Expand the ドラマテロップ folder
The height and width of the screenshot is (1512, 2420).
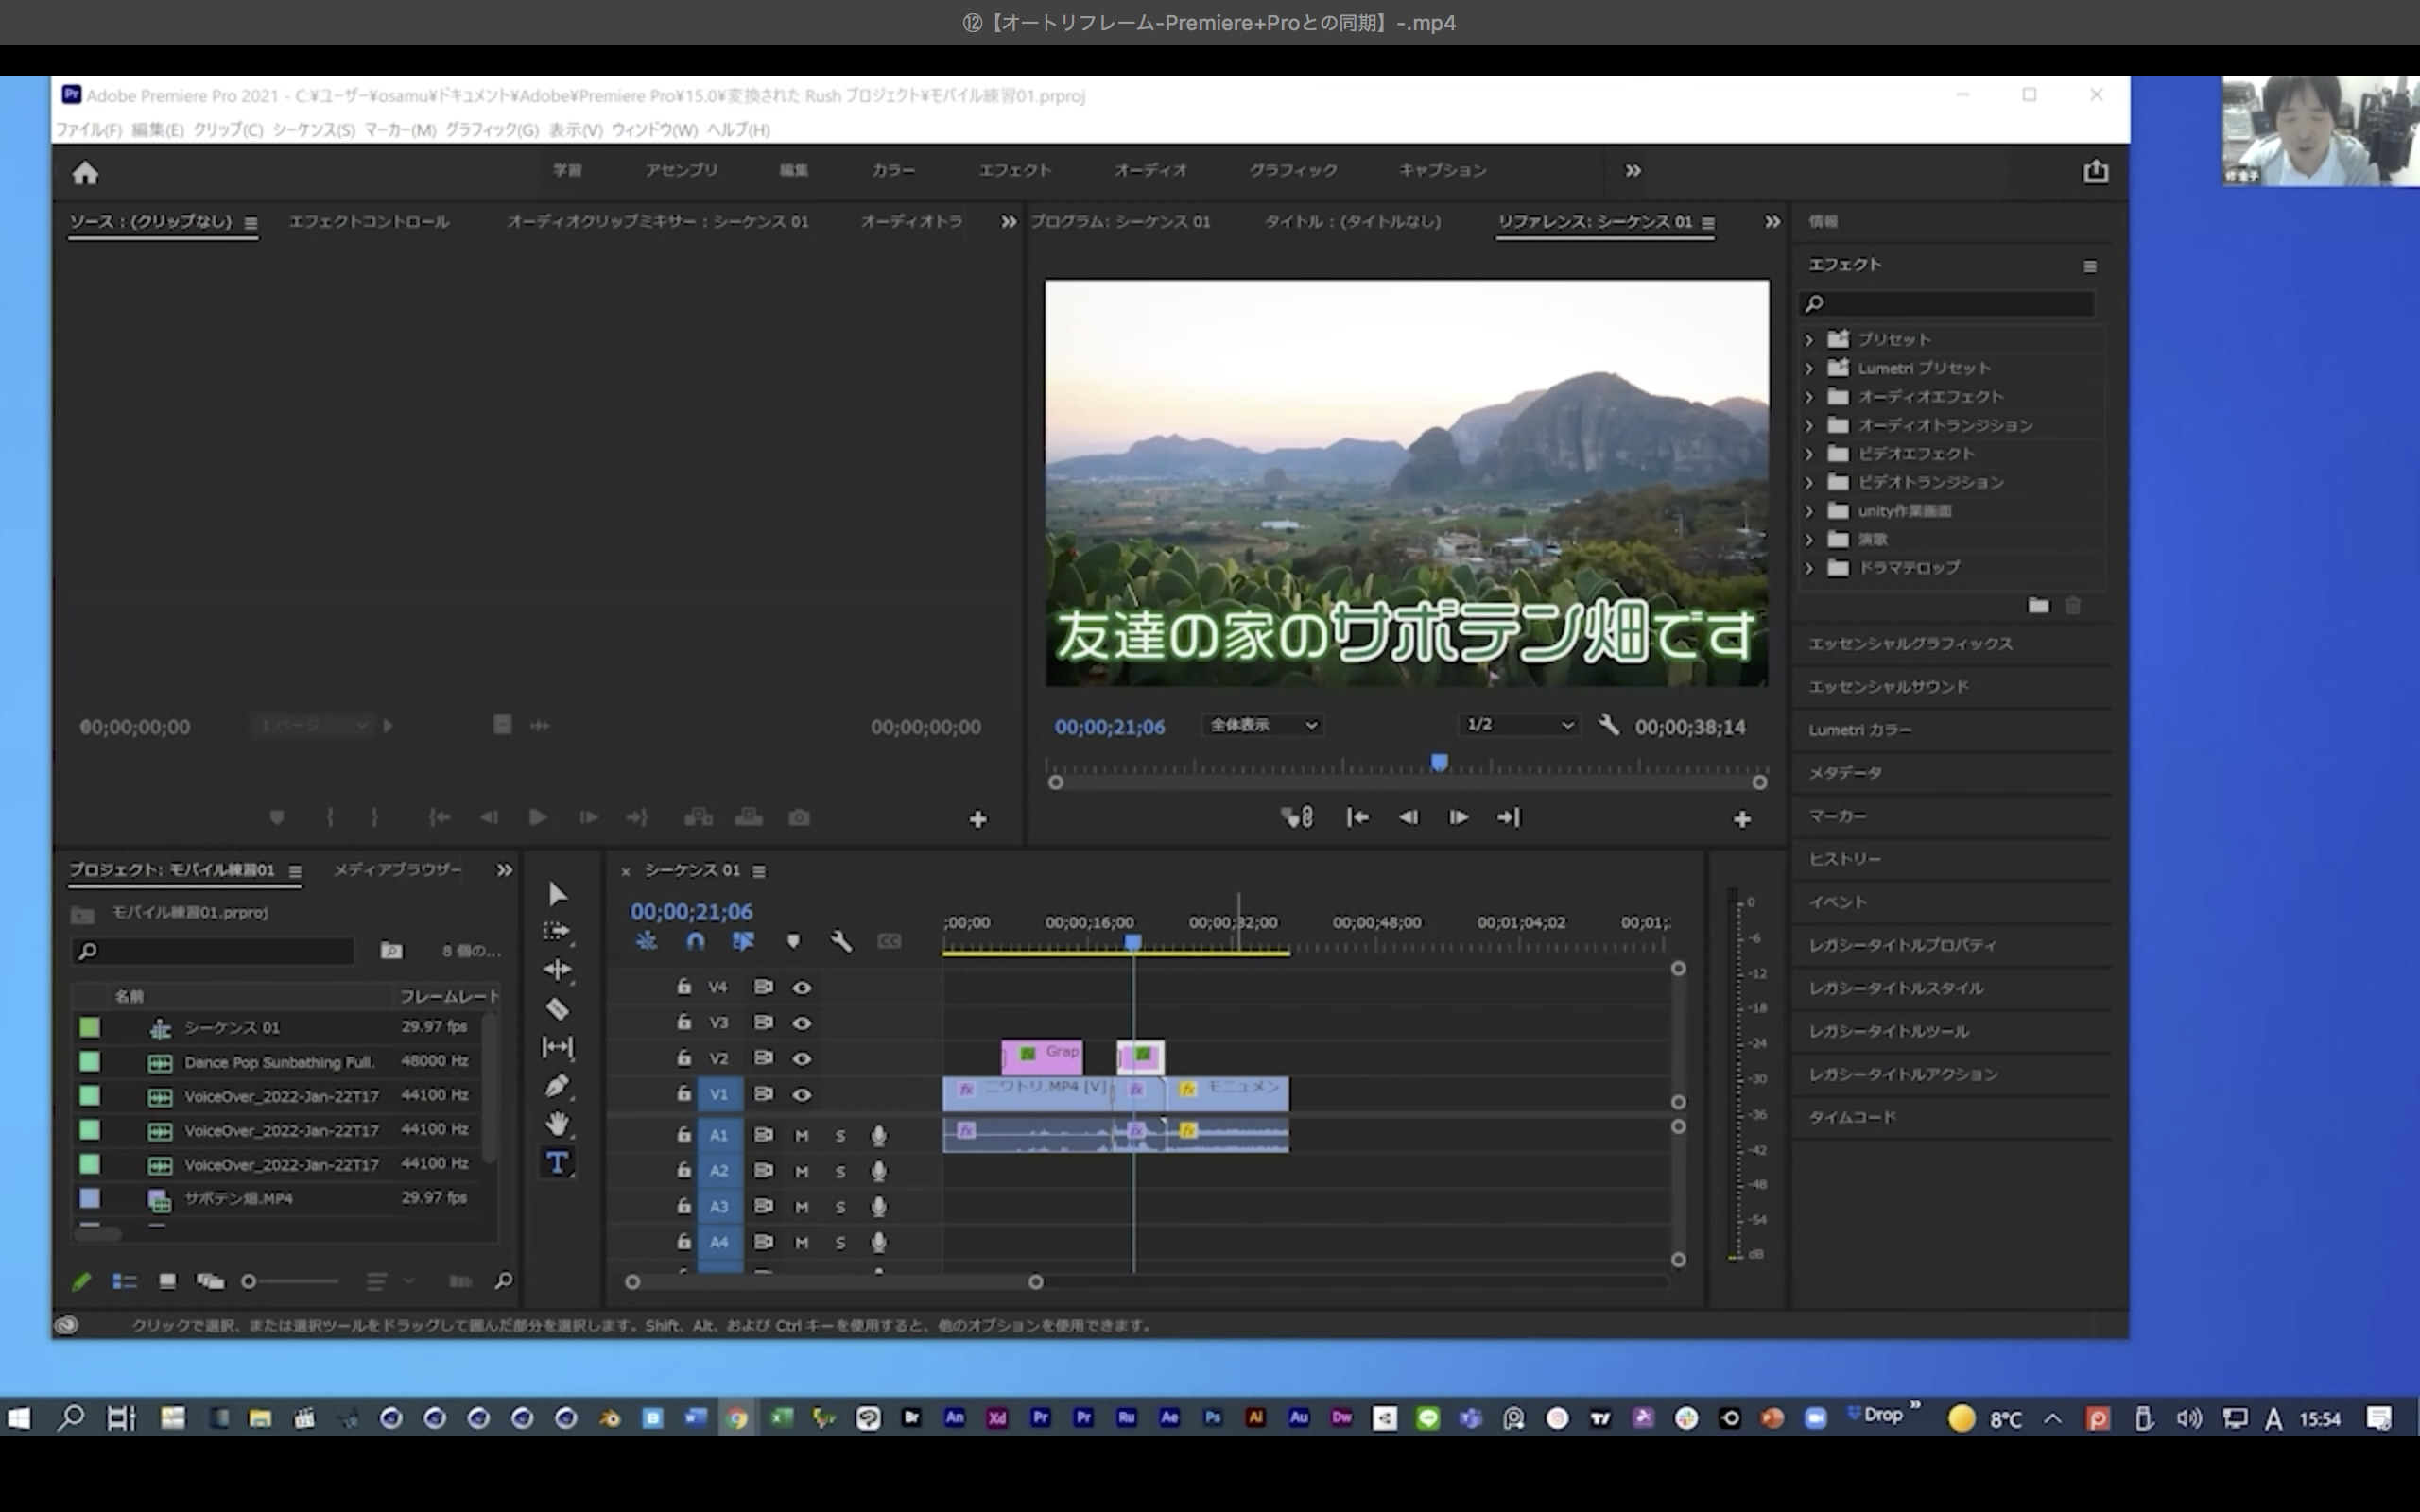tap(1809, 568)
